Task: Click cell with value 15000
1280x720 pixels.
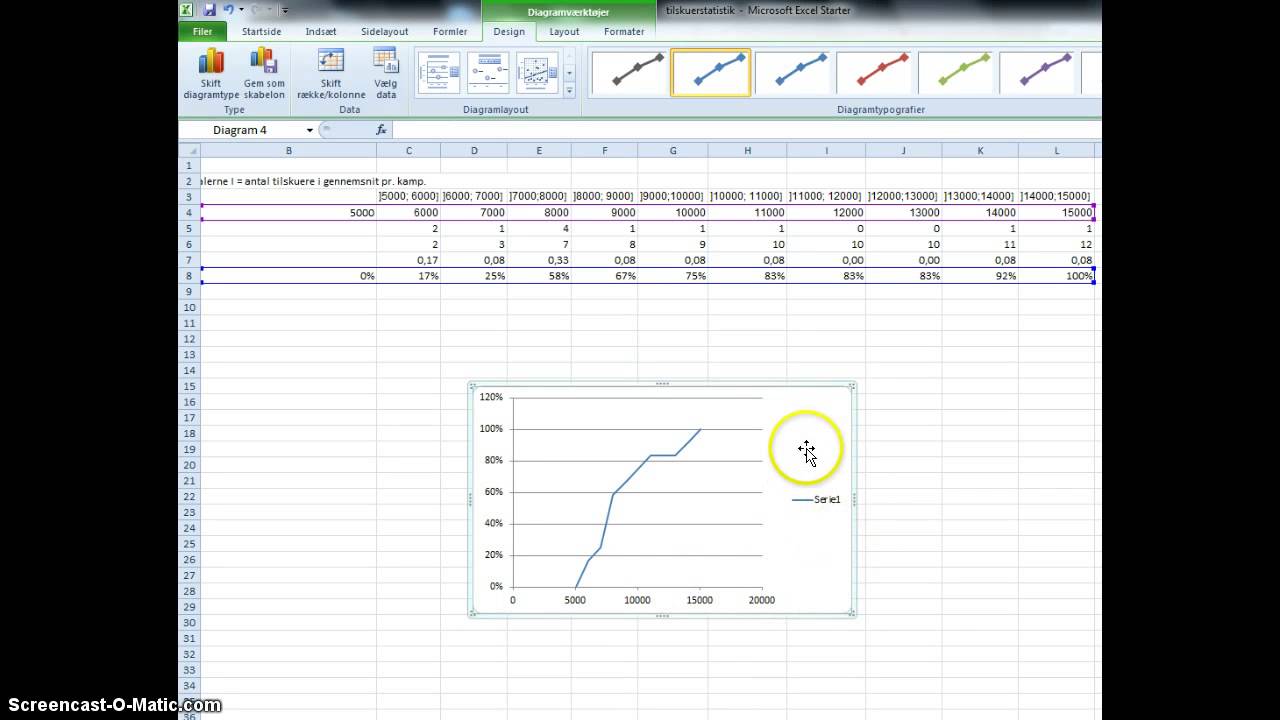Action: point(1056,212)
